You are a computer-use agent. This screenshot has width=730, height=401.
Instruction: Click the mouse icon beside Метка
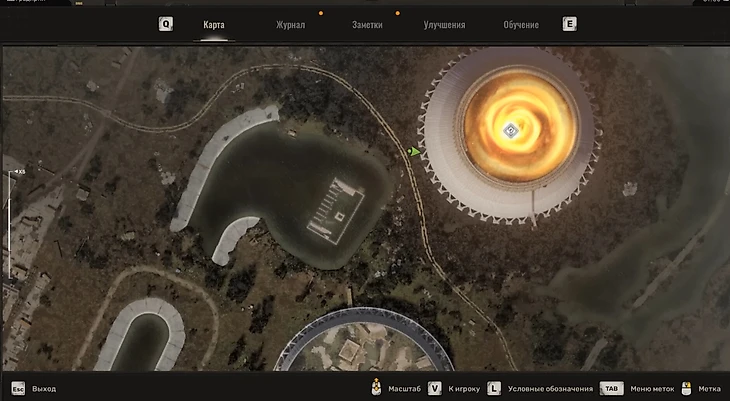pos(685,388)
